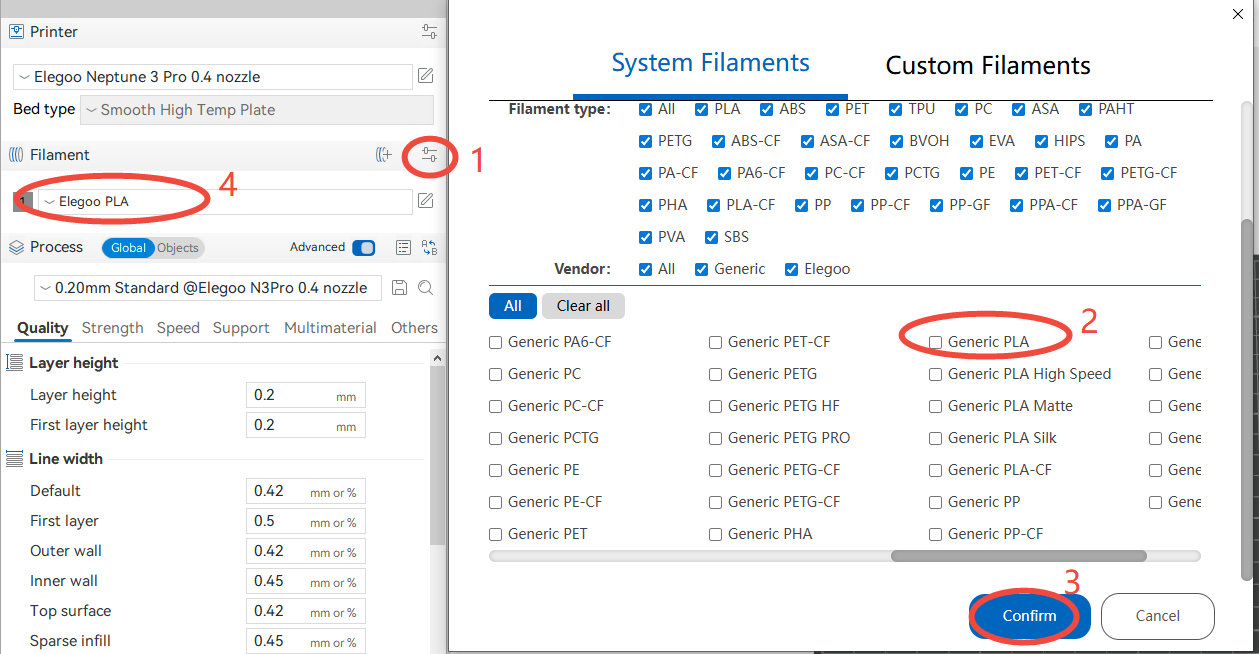Save the process preset with the disk icon

pyautogui.click(x=399, y=288)
